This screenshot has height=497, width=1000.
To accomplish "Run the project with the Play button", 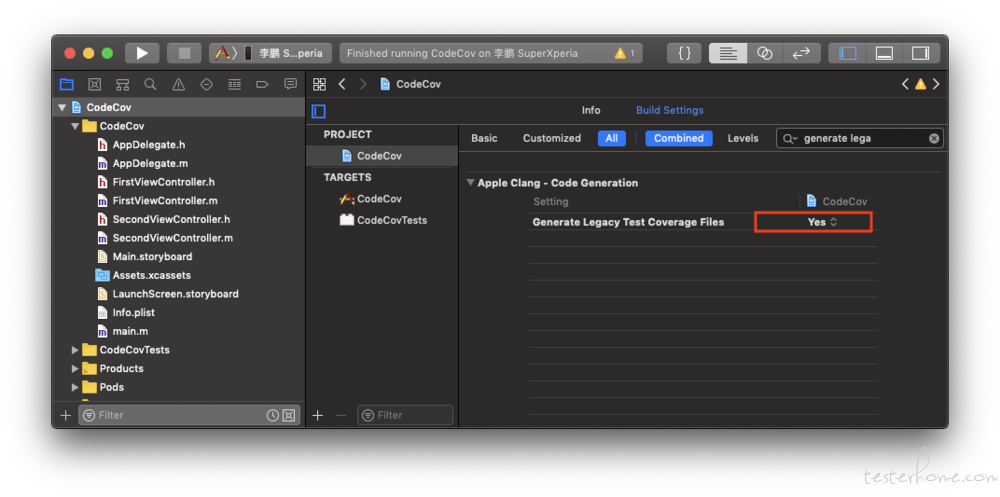I will [x=142, y=54].
